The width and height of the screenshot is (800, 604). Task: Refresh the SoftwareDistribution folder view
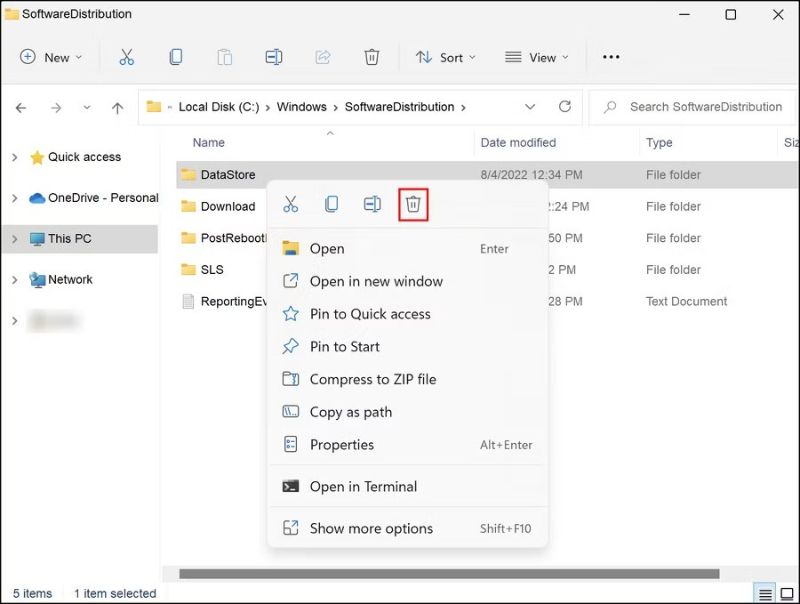tap(565, 107)
